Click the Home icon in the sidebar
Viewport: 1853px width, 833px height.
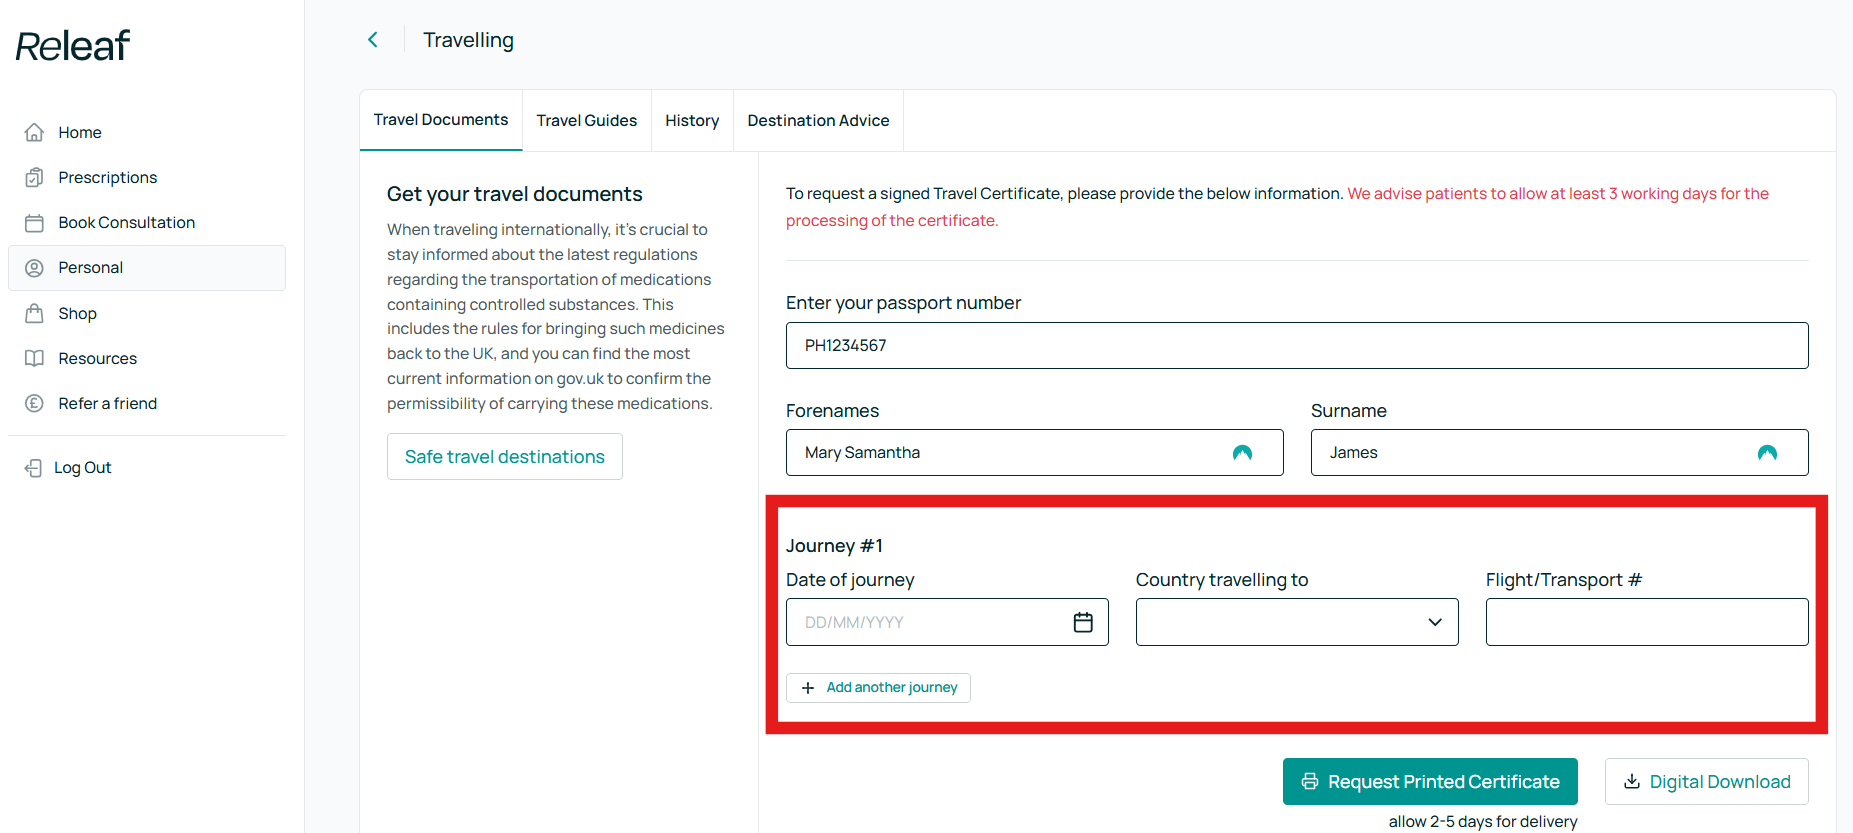pos(34,132)
